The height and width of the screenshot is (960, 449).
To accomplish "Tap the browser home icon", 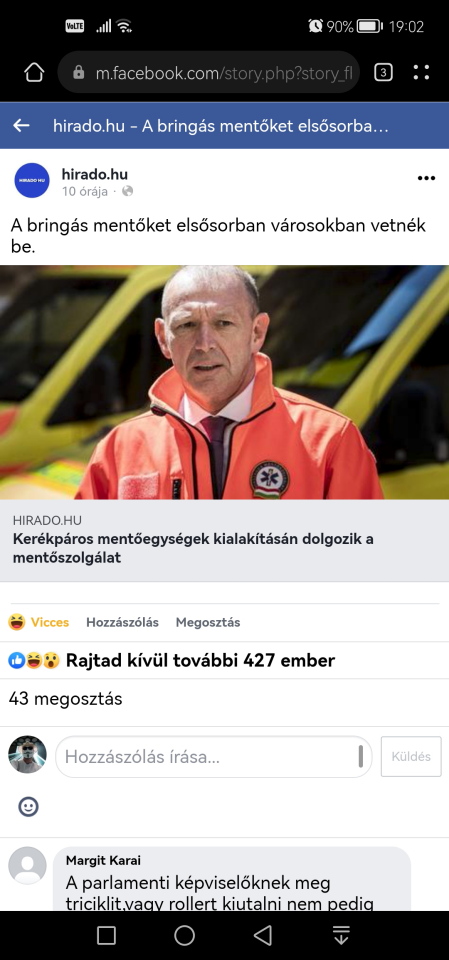I will (x=34, y=73).
